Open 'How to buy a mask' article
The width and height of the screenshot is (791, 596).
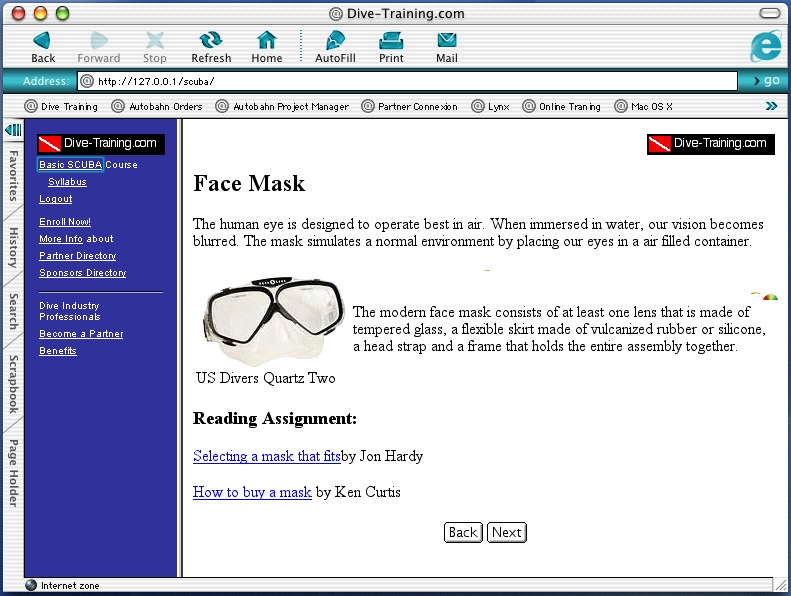click(x=252, y=492)
